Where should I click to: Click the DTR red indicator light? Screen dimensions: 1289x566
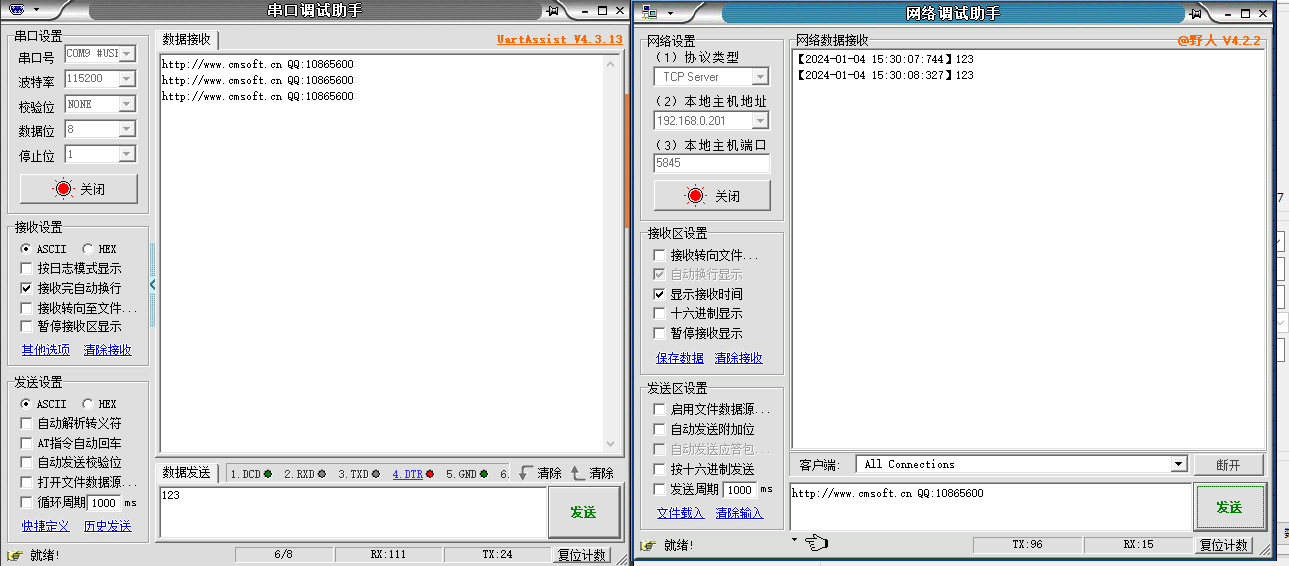click(x=429, y=474)
